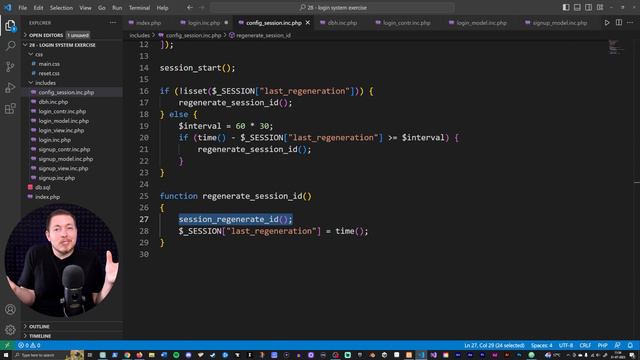640x360 pixels.
Task: Expand the Timeline section
Action: click(x=72, y=336)
